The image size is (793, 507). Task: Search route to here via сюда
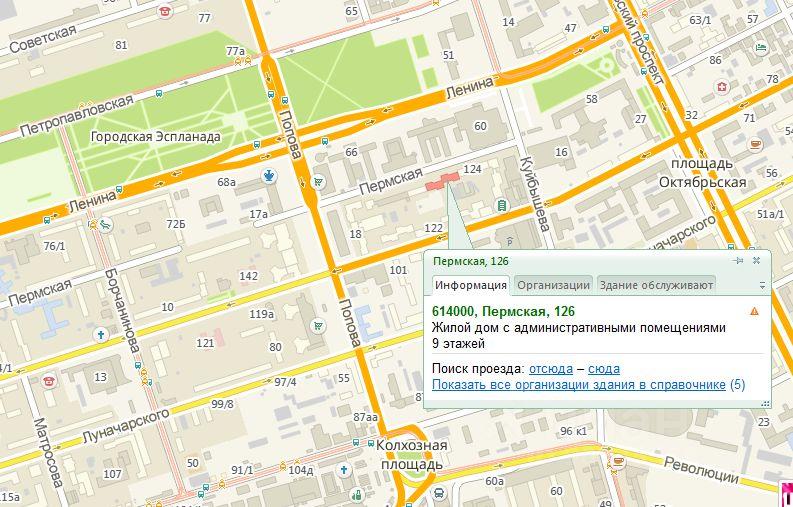click(x=604, y=369)
